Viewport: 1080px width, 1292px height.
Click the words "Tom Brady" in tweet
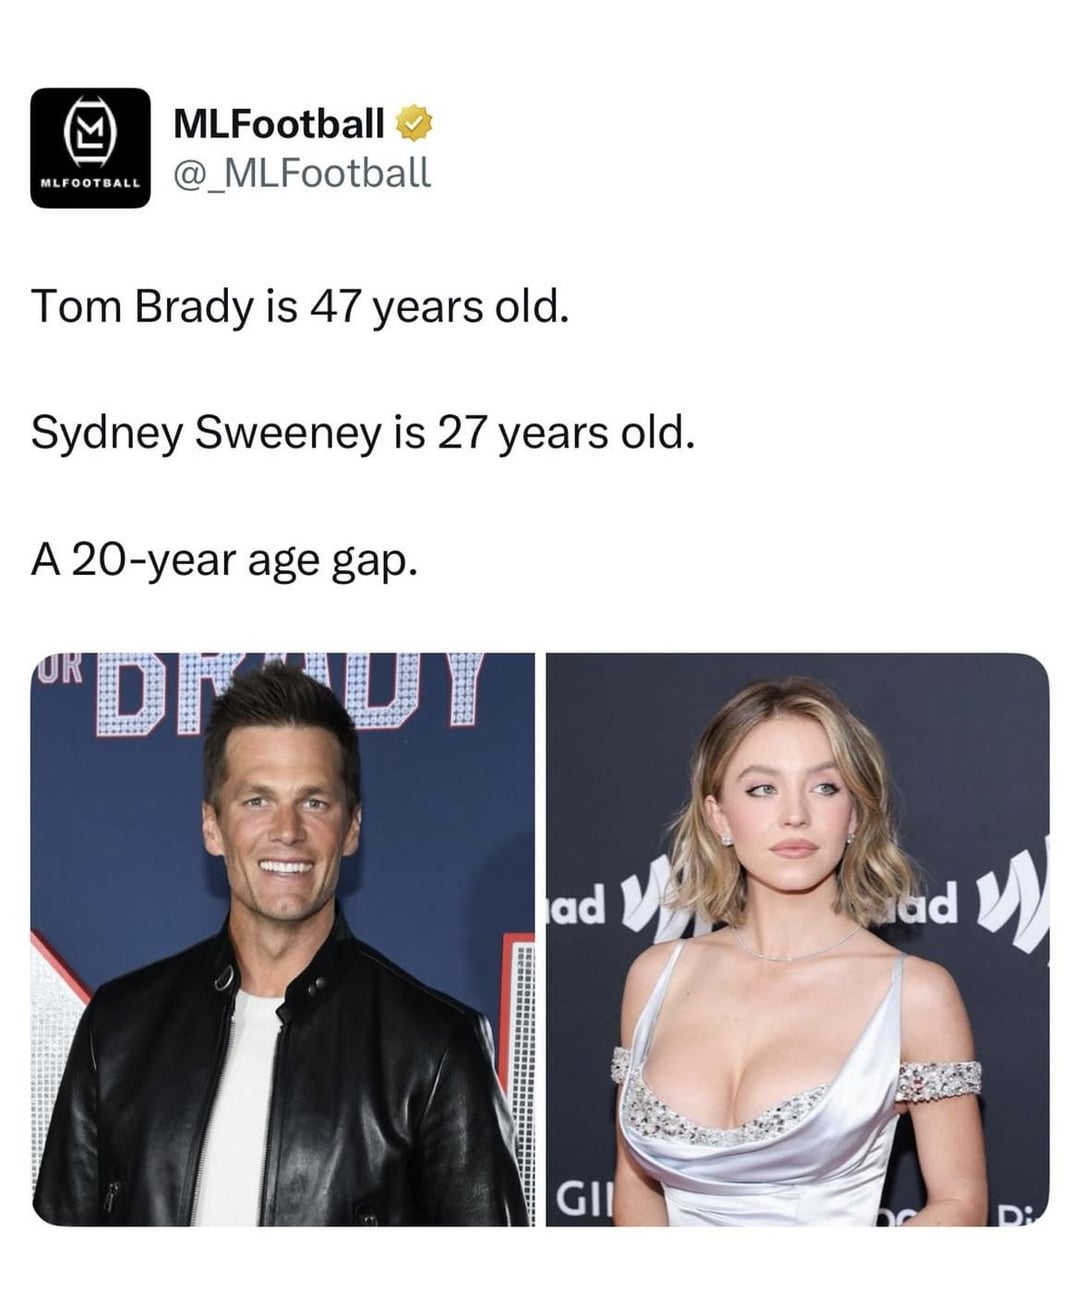142,307
